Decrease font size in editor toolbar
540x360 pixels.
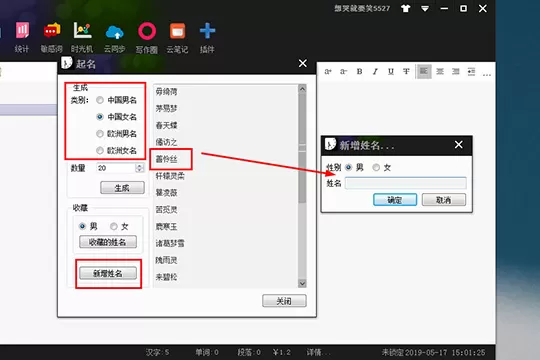[343, 71]
